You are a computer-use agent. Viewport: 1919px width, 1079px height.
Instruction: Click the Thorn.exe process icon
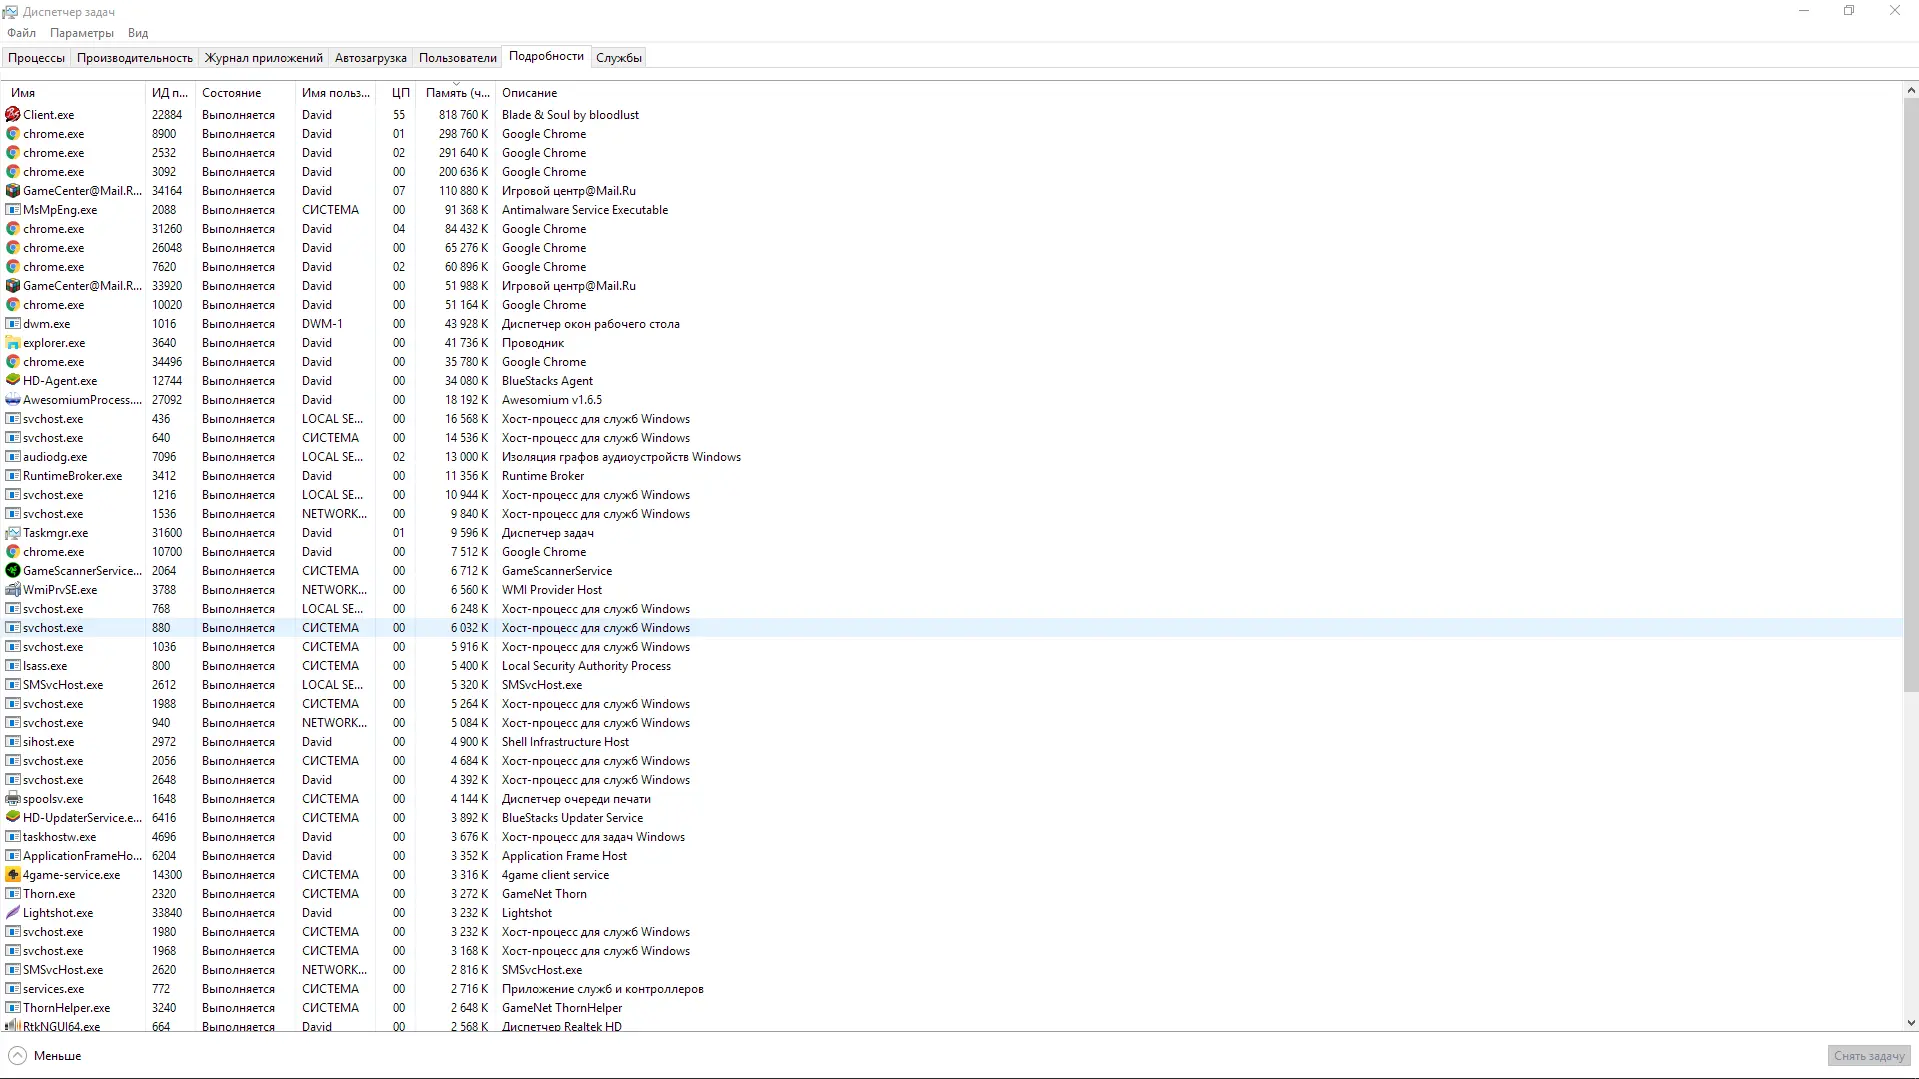point(13,894)
